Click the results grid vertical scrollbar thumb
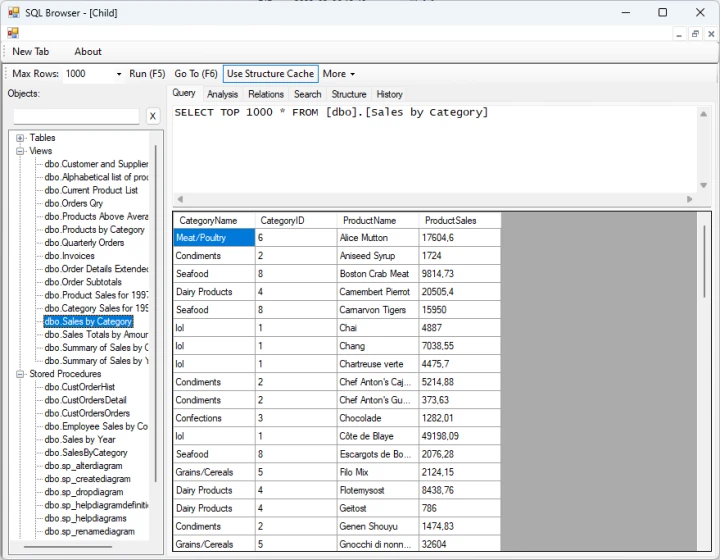Viewport: 720px width, 560px height. point(704,262)
